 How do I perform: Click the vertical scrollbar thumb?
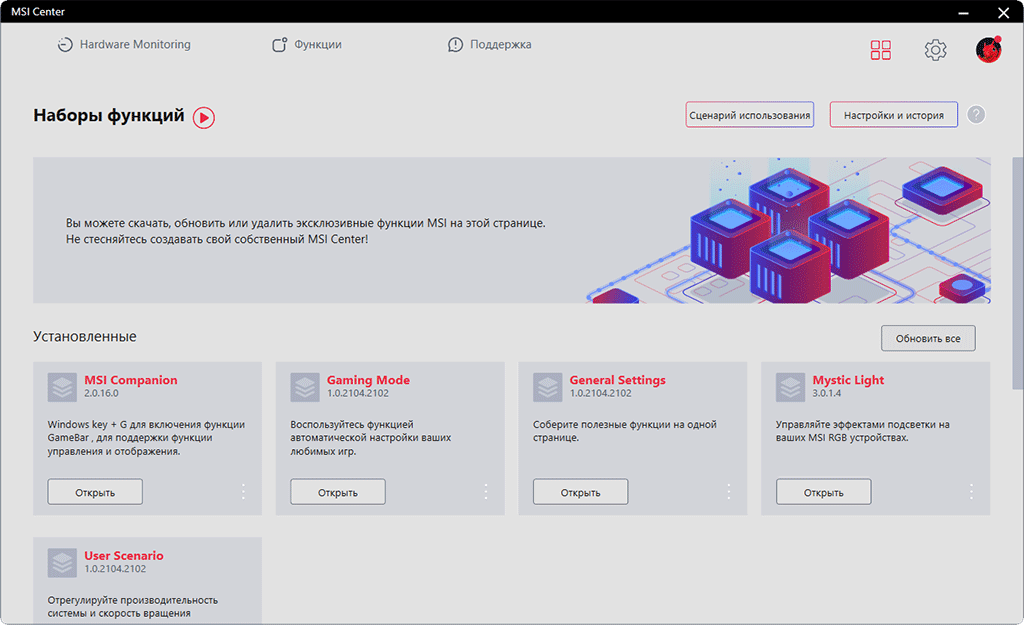tap(1017, 273)
